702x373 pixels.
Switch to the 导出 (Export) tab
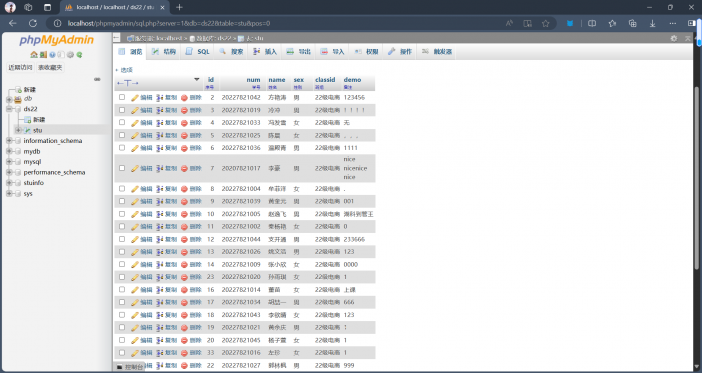pos(298,52)
